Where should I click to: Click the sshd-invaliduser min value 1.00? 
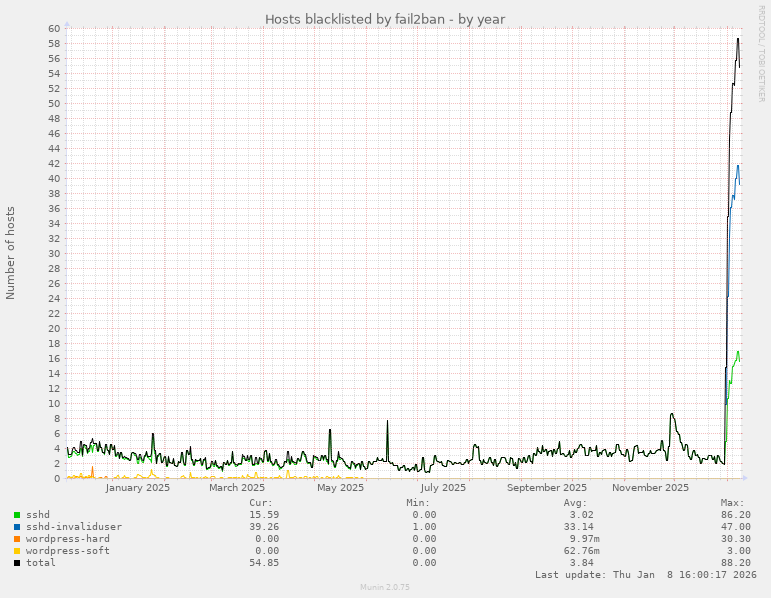[x=424, y=527]
